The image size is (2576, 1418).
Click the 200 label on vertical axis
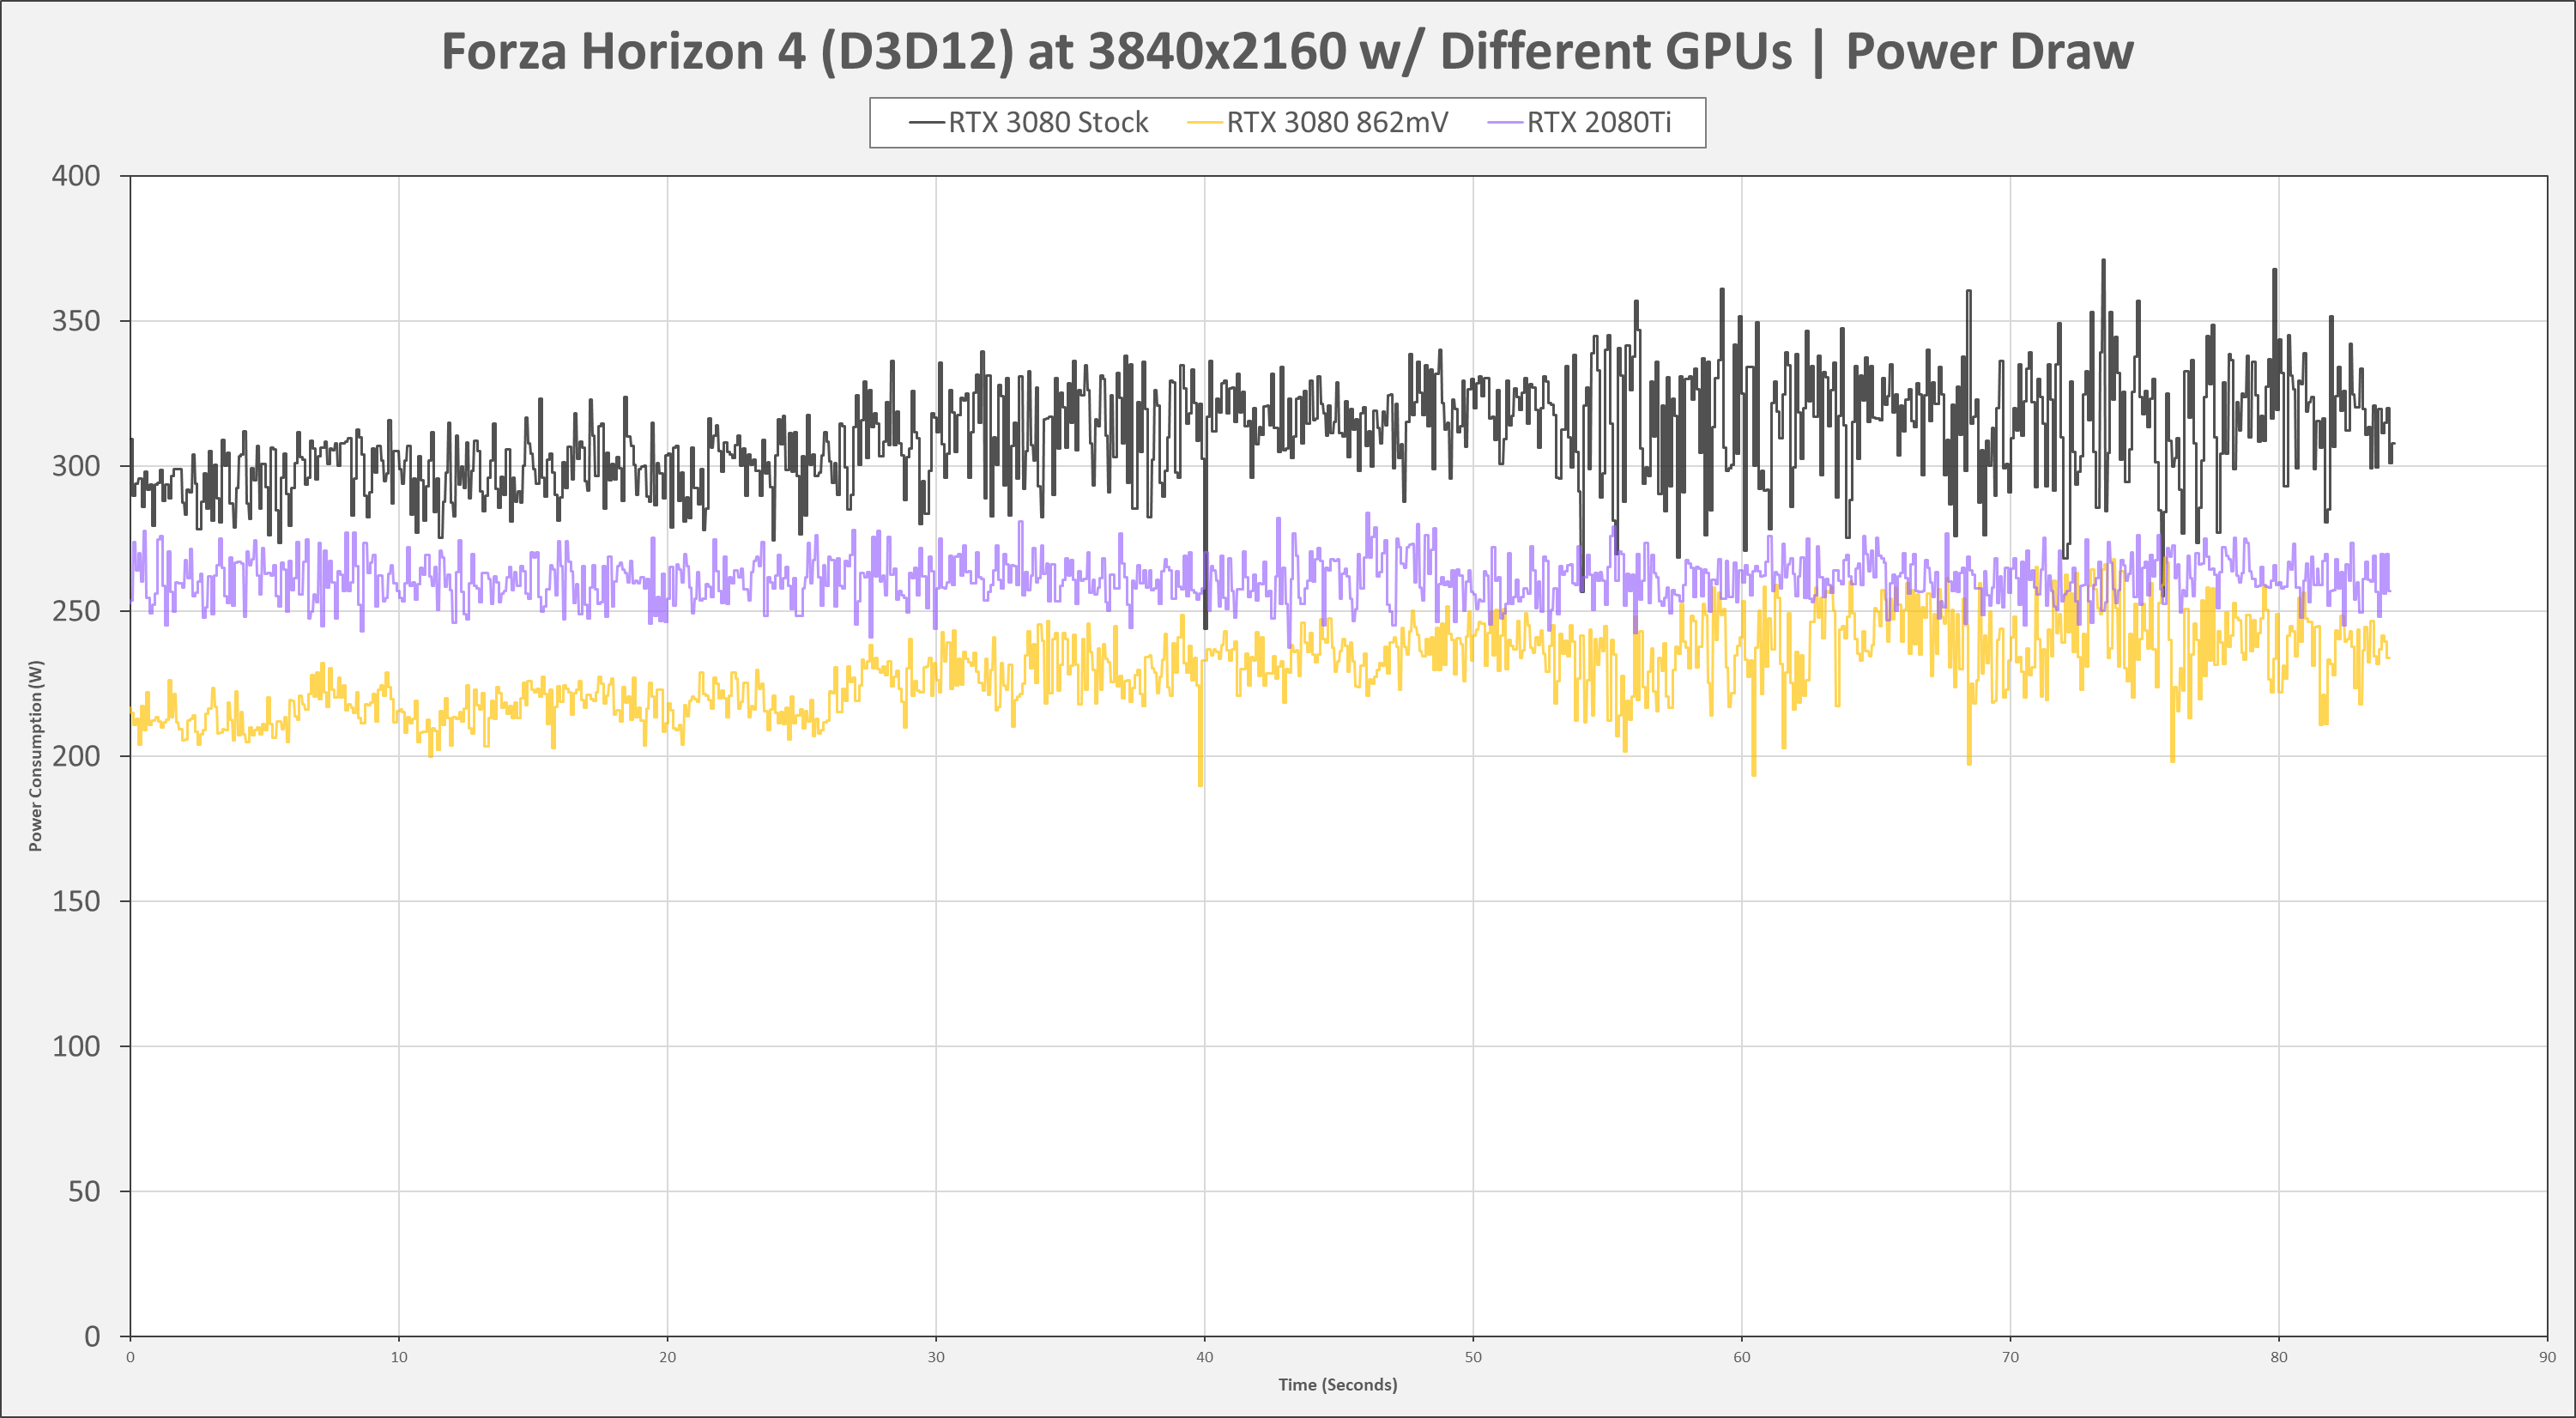click(x=76, y=756)
